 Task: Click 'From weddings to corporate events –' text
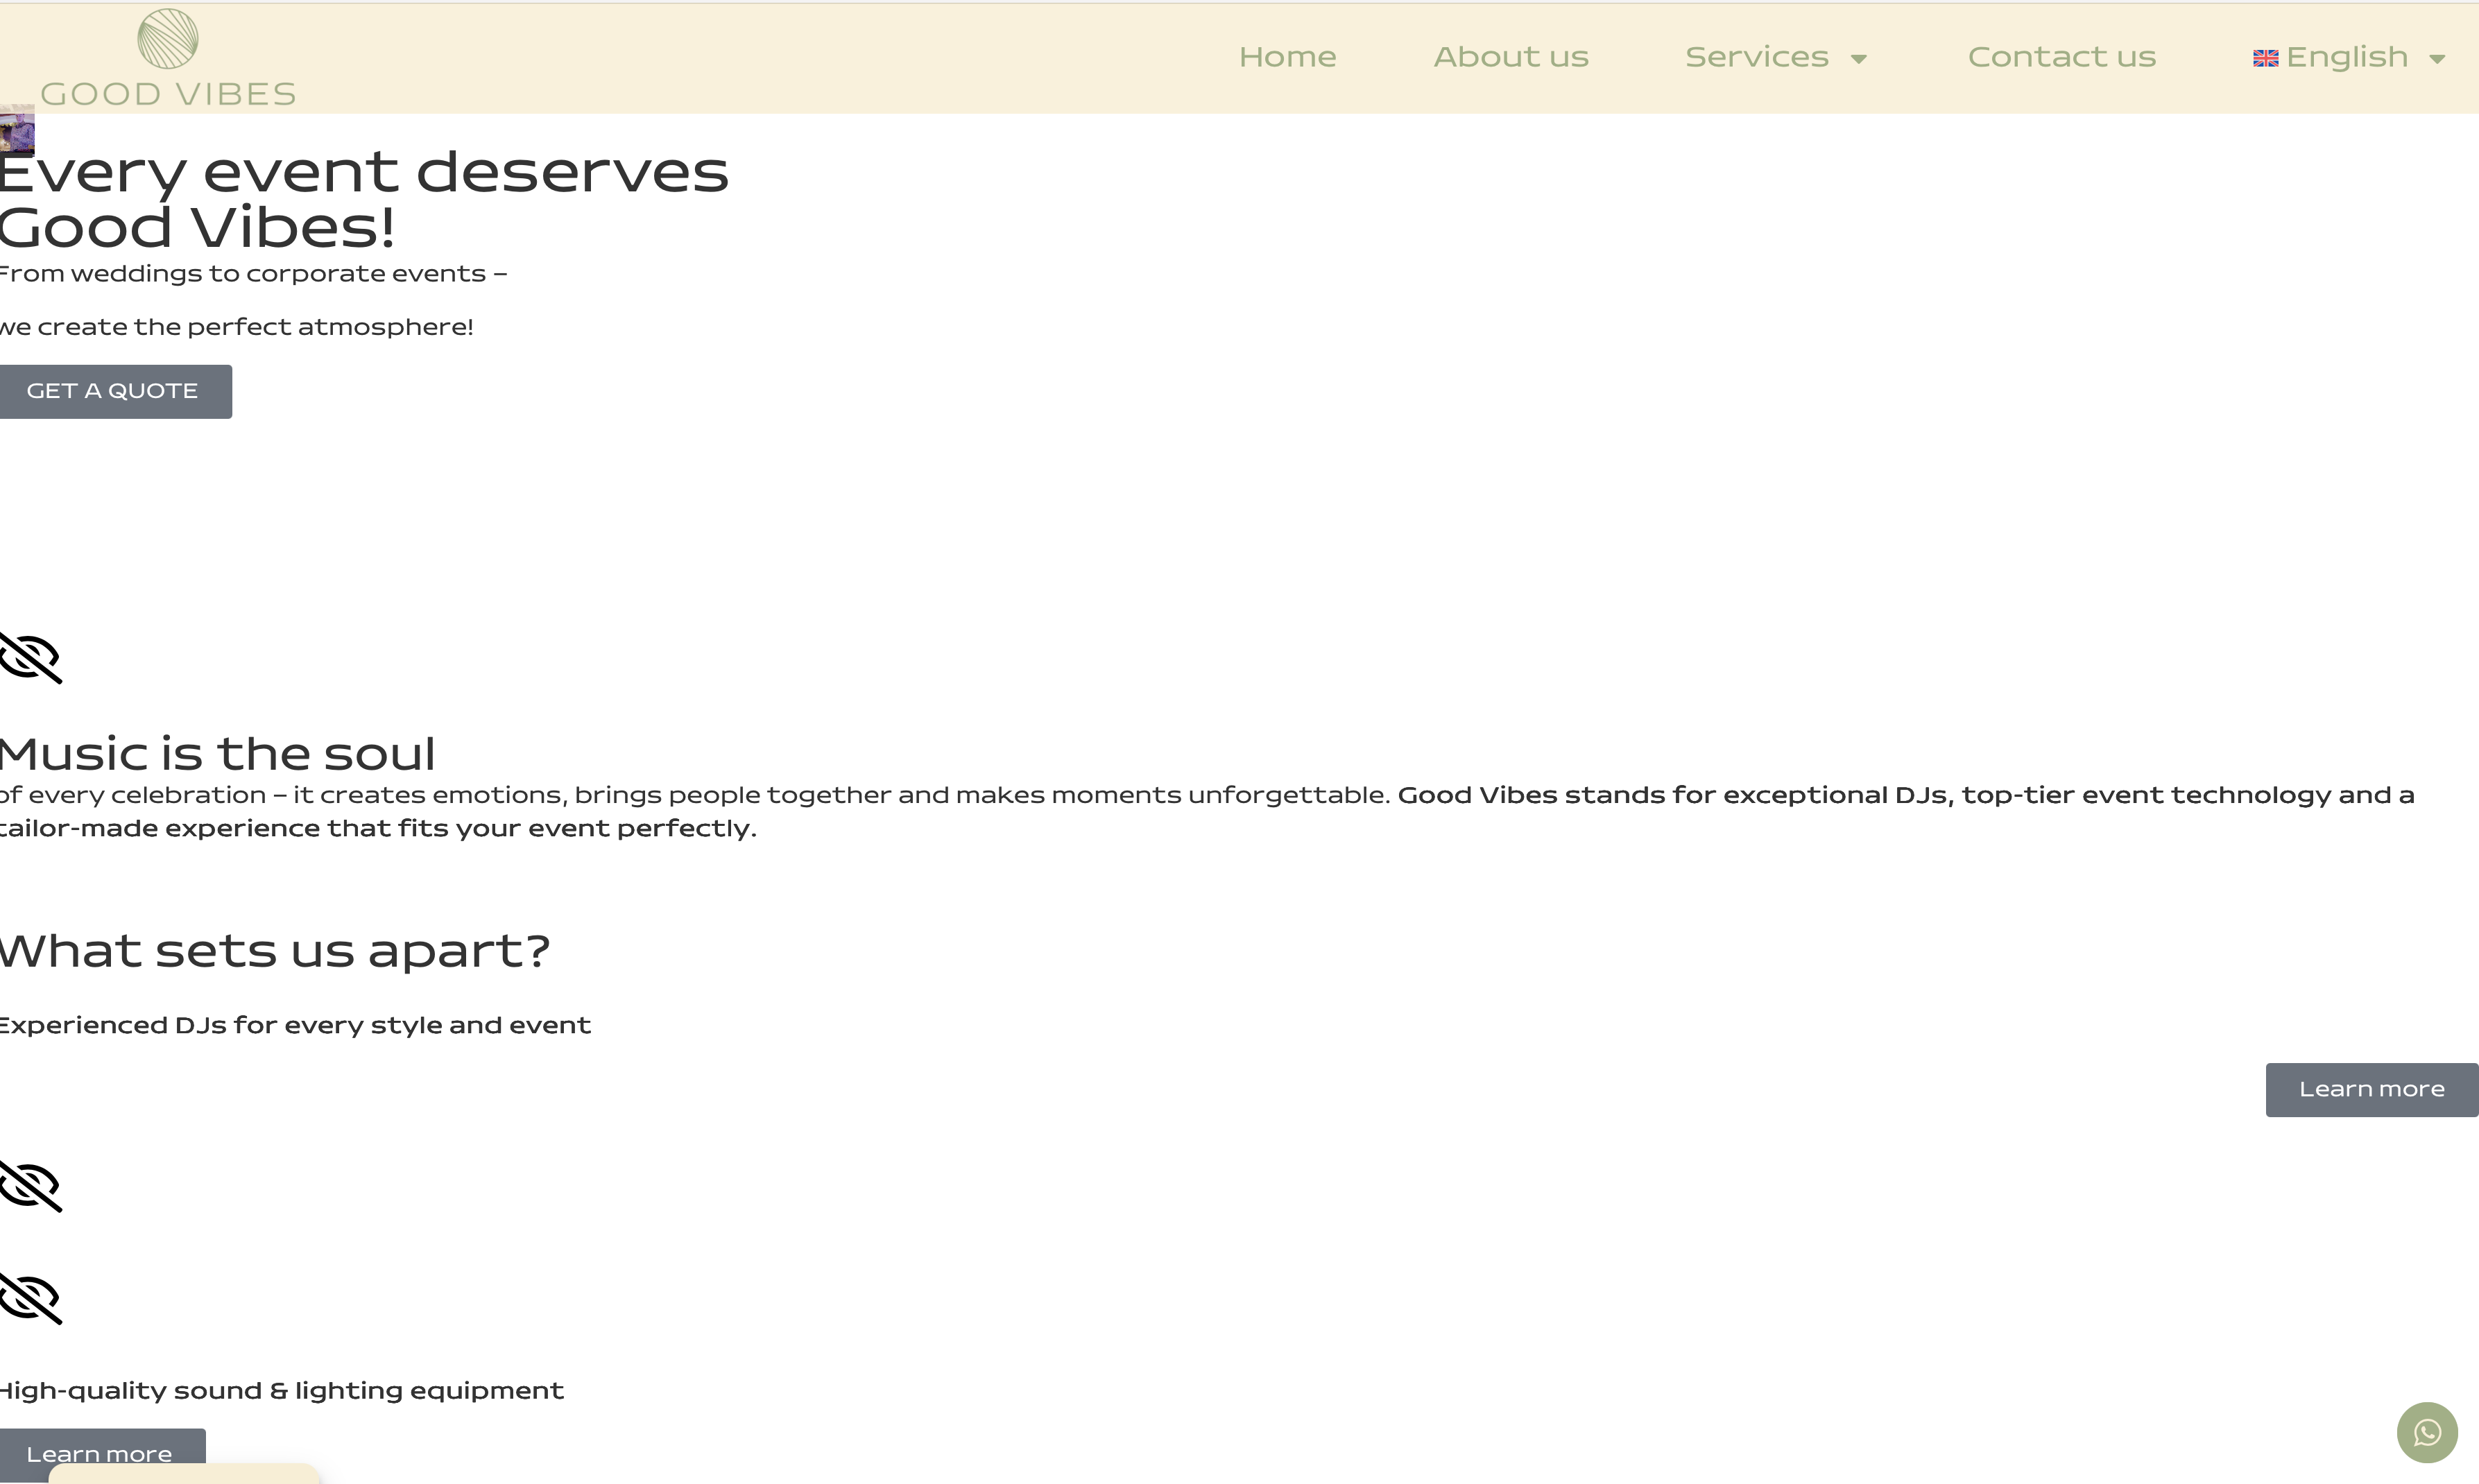tap(253, 274)
